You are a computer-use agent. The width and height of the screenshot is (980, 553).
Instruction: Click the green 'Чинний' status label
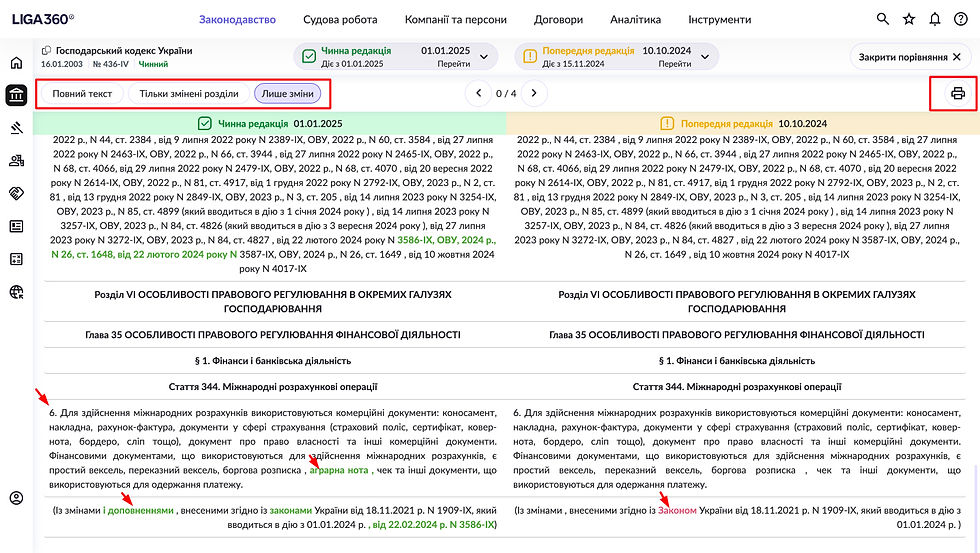click(153, 64)
